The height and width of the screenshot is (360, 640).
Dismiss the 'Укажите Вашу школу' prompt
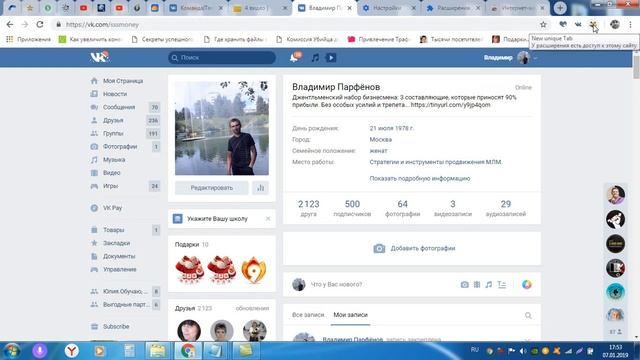click(268, 219)
